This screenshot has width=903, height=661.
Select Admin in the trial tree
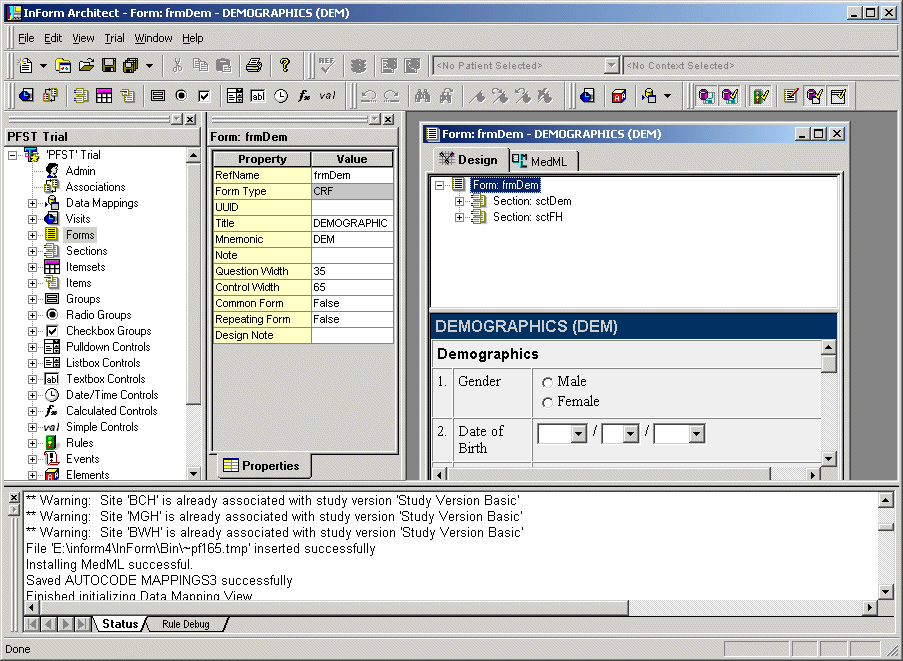pyautogui.click(x=80, y=171)
